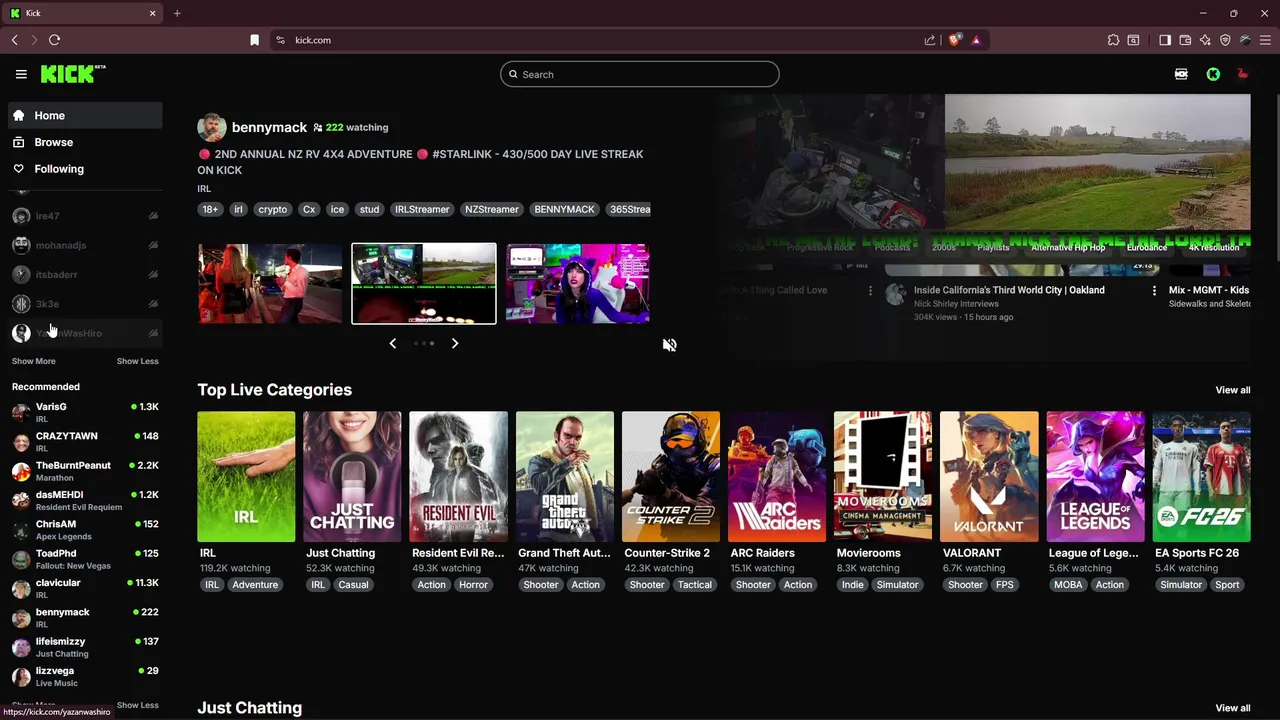
Task: Open Leo AI sparkle icon
Action: pos(1205,40)
